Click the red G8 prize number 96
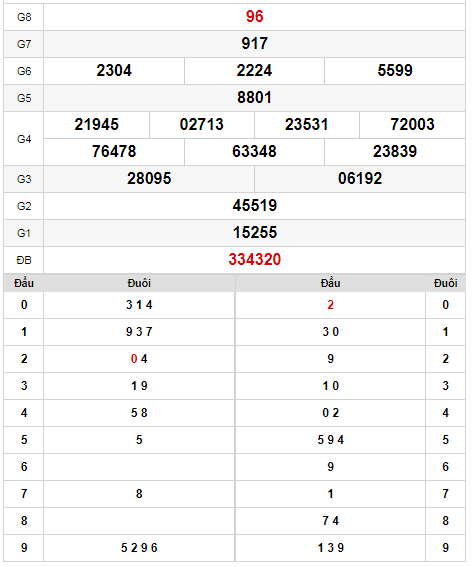This screenshot has height=567, width=472. coord(254,17)
